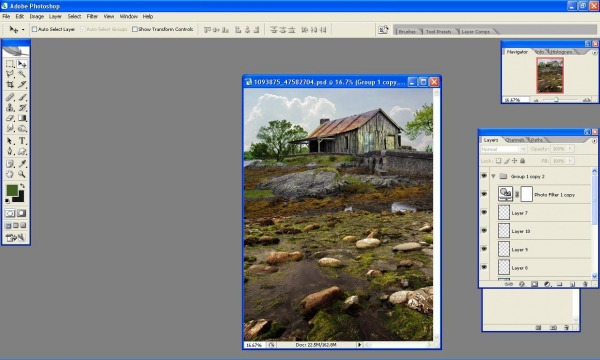600x360 pixels.
Task: Select the Pen tool
Action: pyautogui.click(x=10, y=151)
